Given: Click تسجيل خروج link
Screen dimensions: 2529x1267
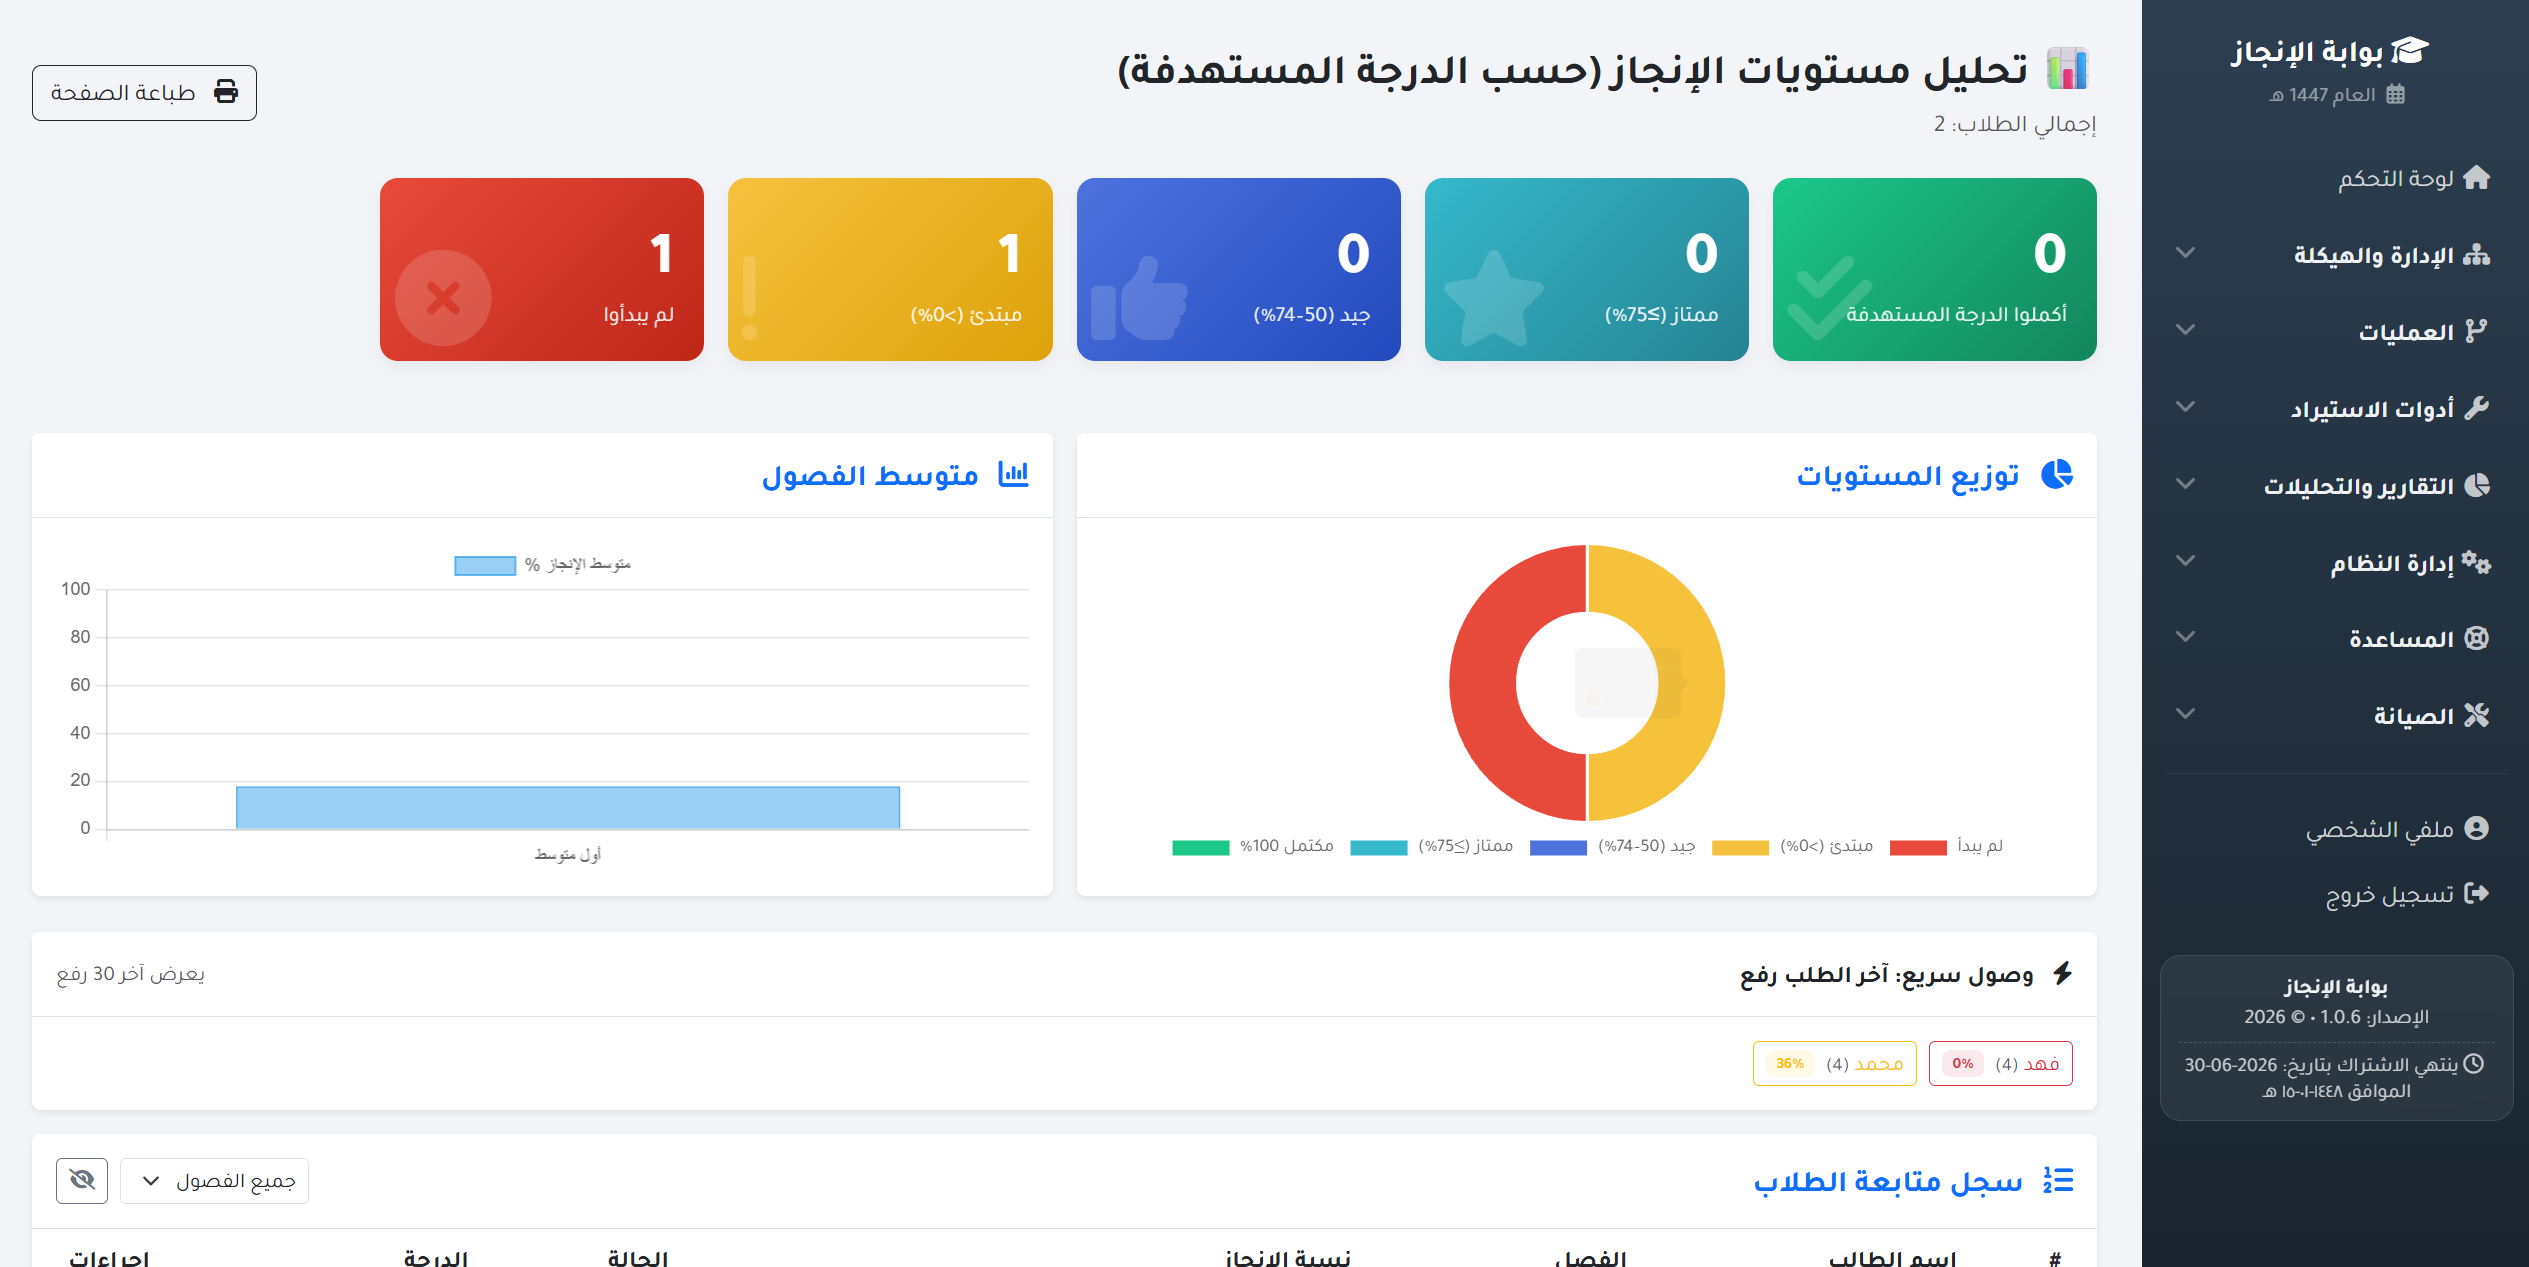Looking at the screenshot, I should click(x=2407, y=894).
